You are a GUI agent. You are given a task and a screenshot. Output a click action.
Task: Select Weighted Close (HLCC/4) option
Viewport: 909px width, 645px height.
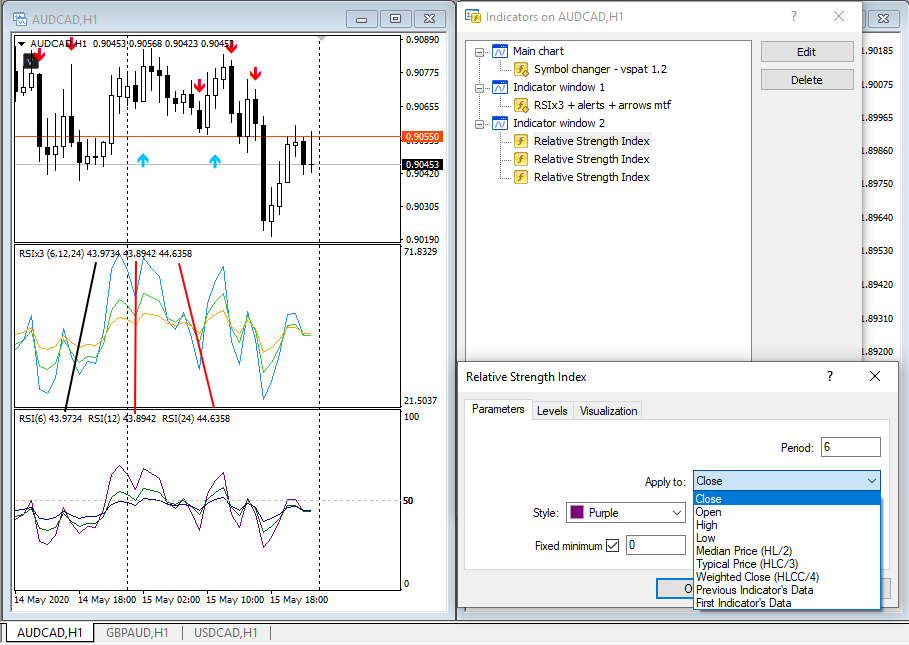tap(757, 577)
